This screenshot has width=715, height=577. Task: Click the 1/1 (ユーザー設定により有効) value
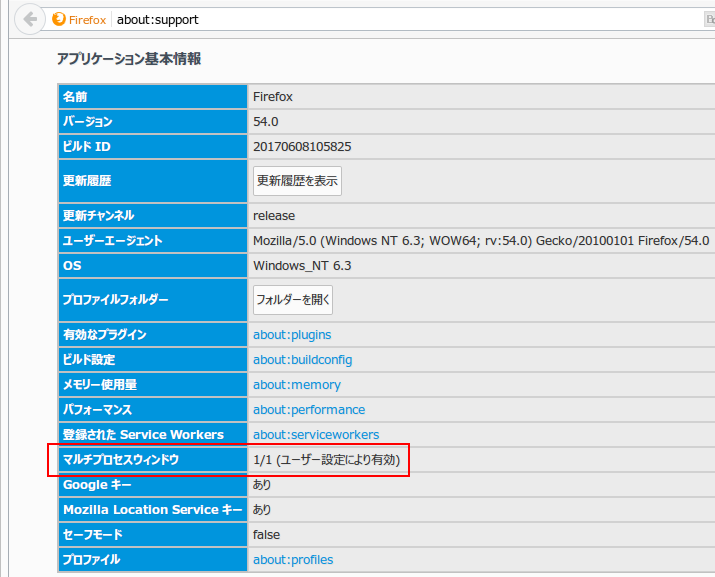tap(326, 460)
